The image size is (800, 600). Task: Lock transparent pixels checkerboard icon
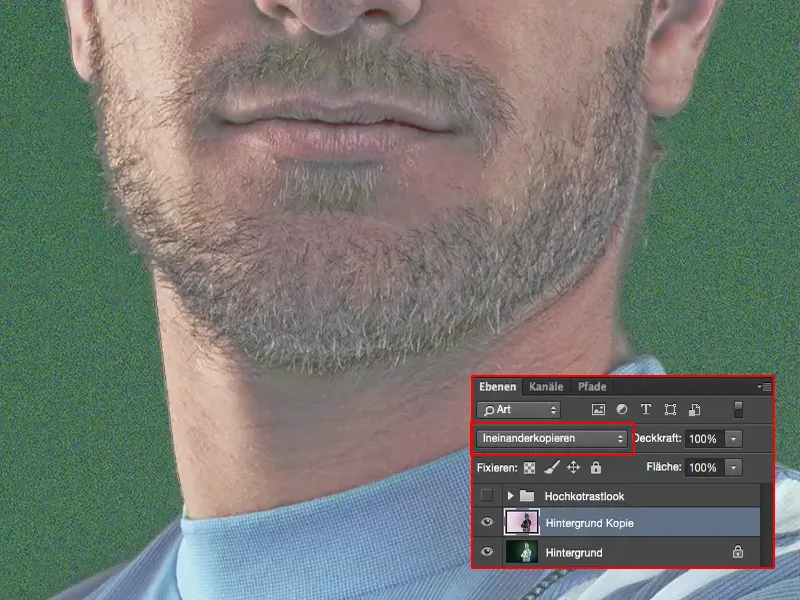(530, 467)
